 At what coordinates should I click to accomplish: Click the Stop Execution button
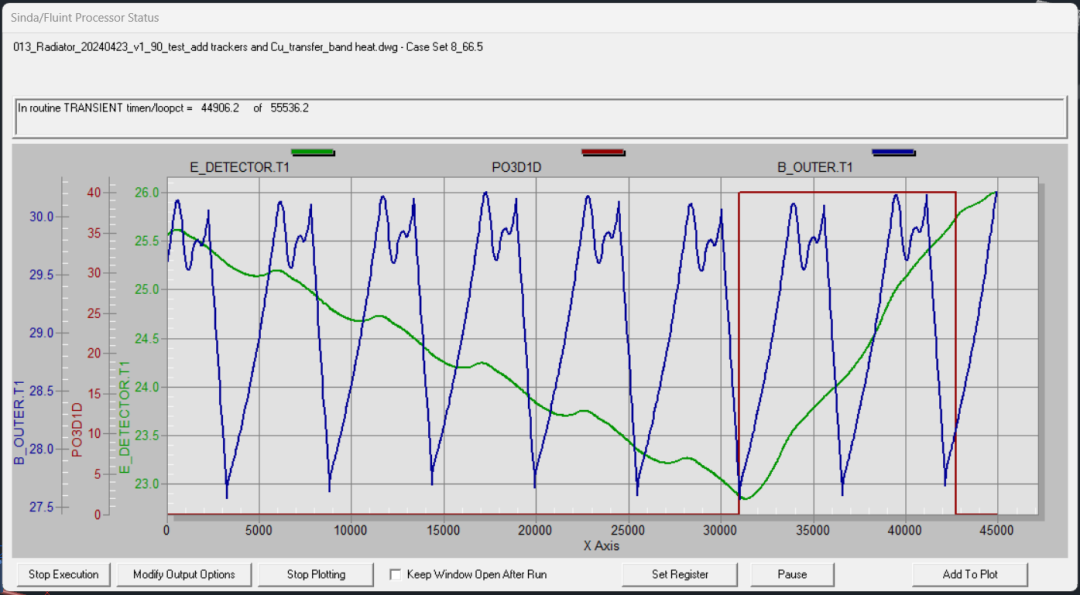click(63, 574)
